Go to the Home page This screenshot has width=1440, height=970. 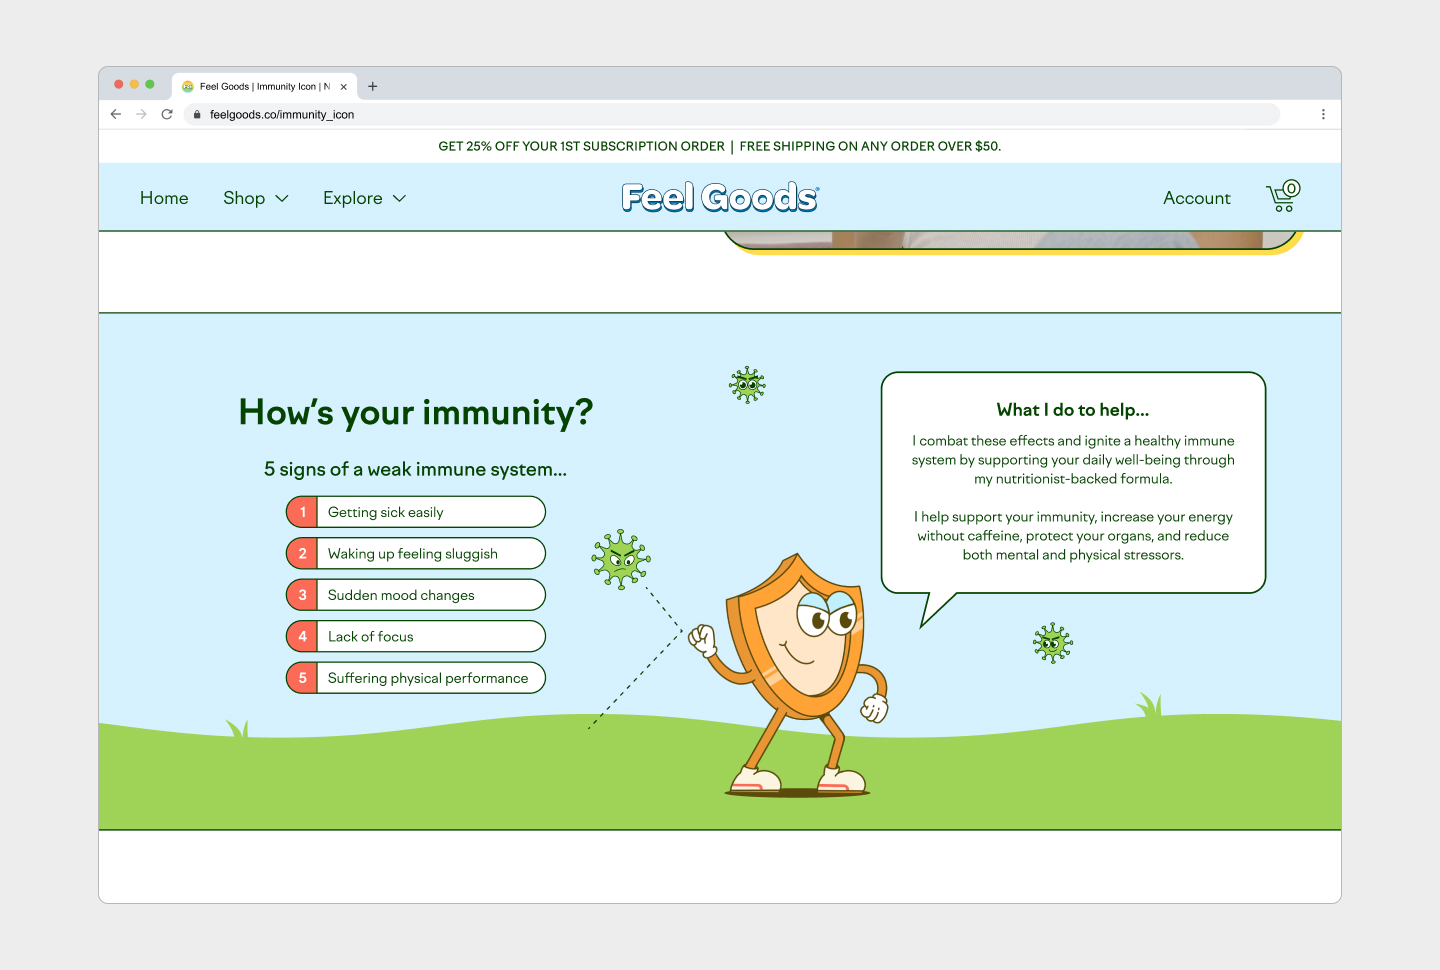tap(164, 198)
